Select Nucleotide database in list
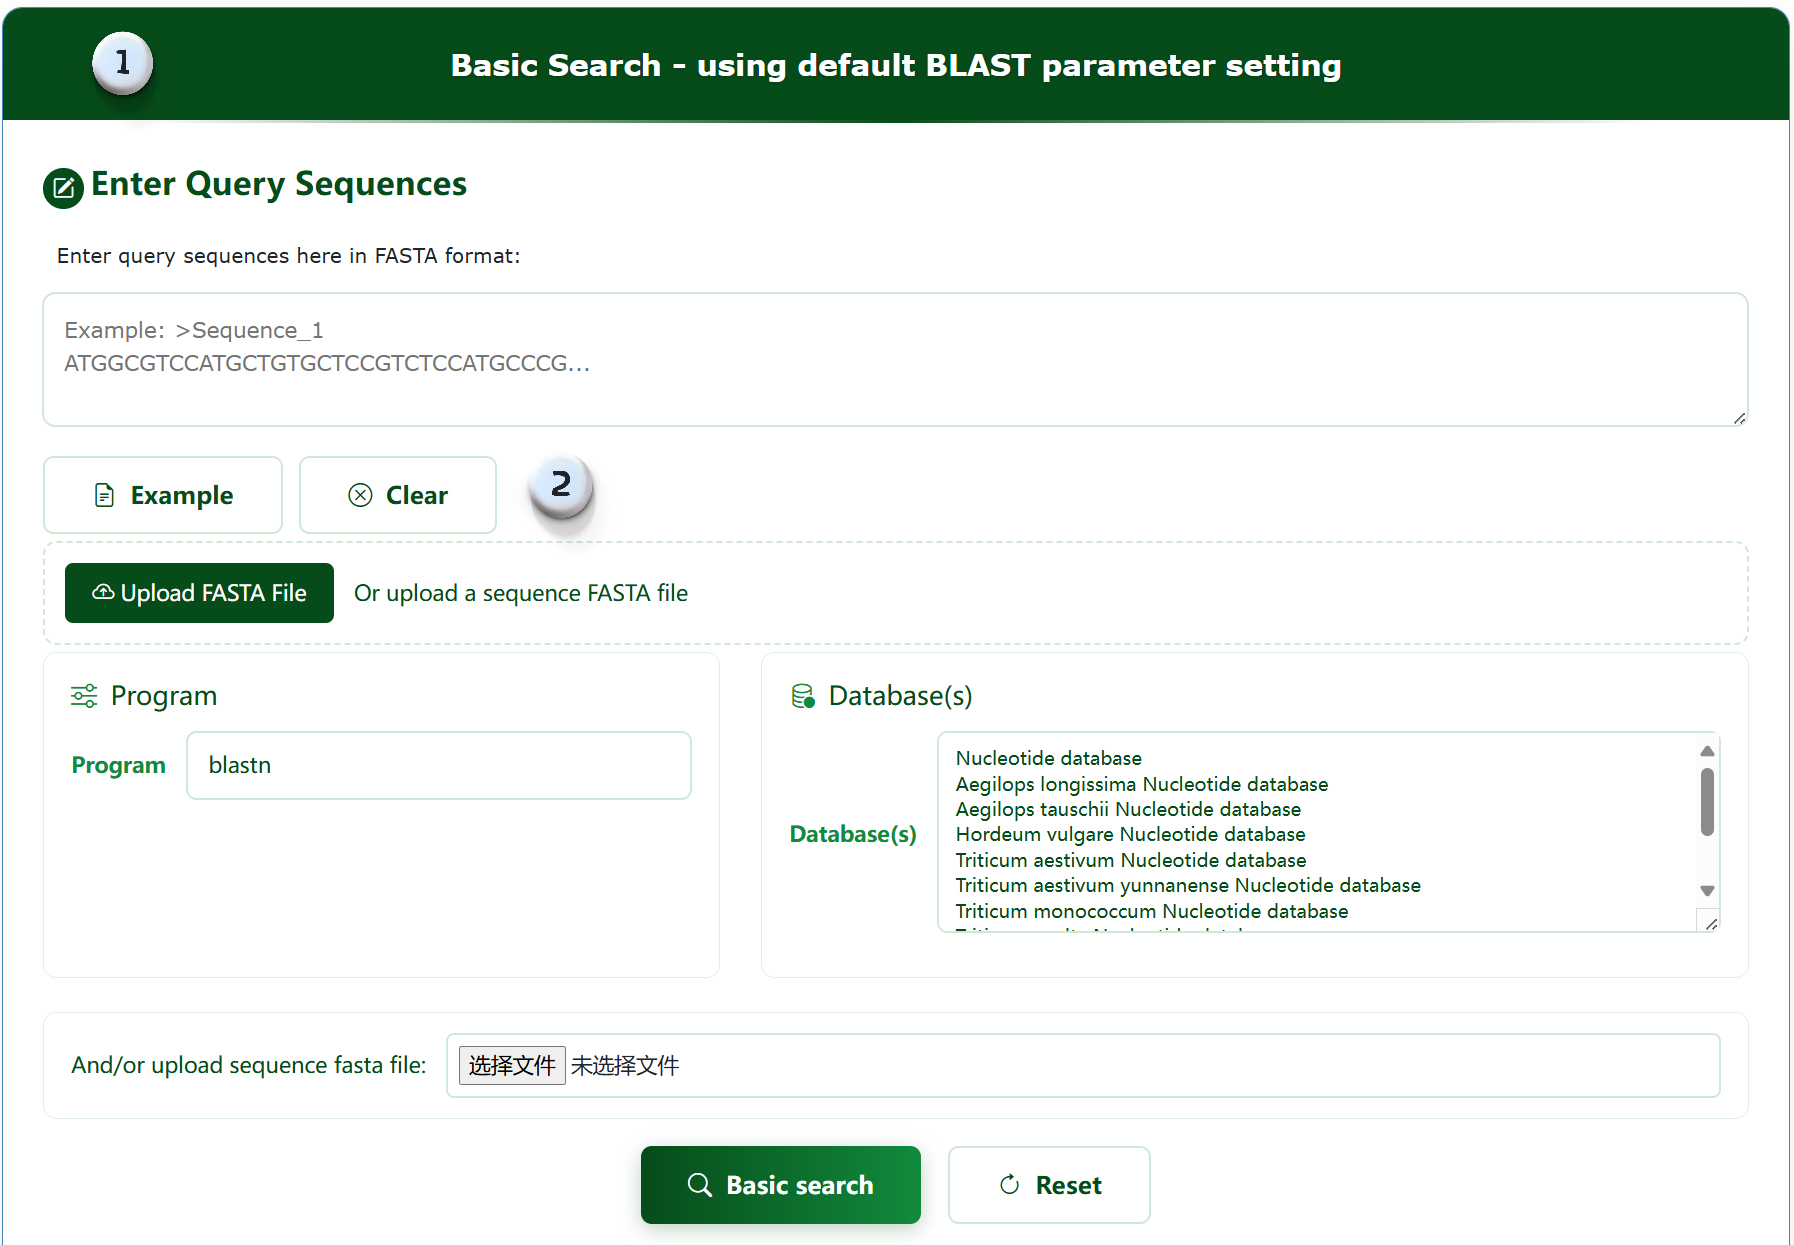Viewport: 1794px width, 1245px height. pyautogui.click(x=1048, y=758)
